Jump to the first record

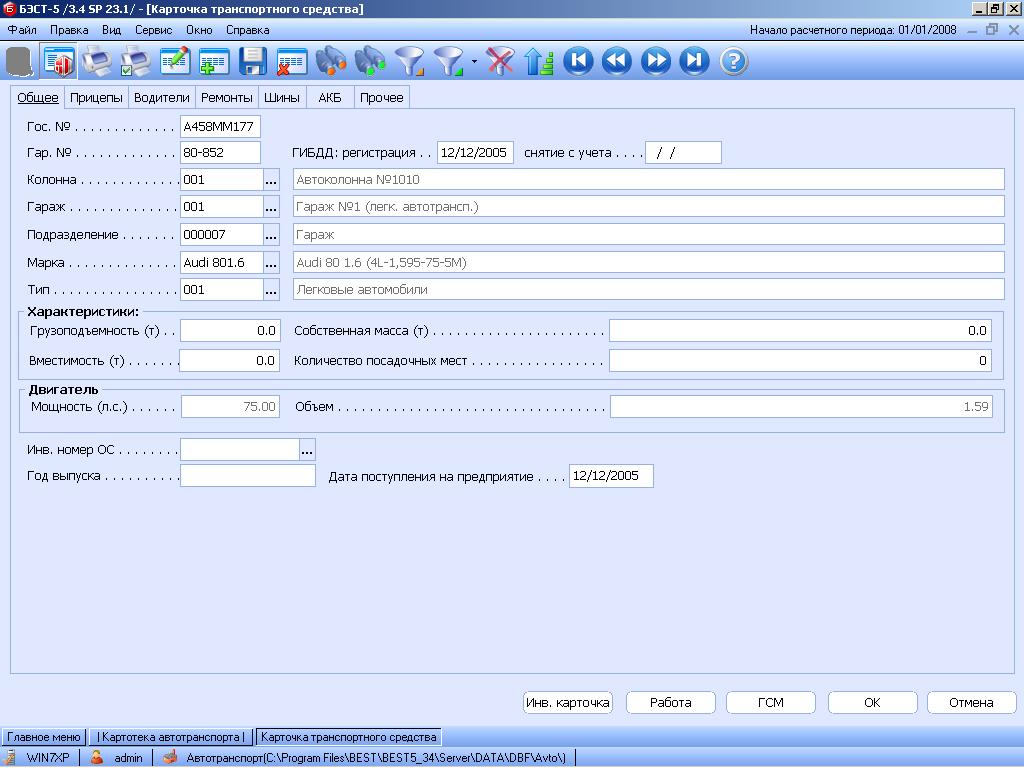[578, 62]
